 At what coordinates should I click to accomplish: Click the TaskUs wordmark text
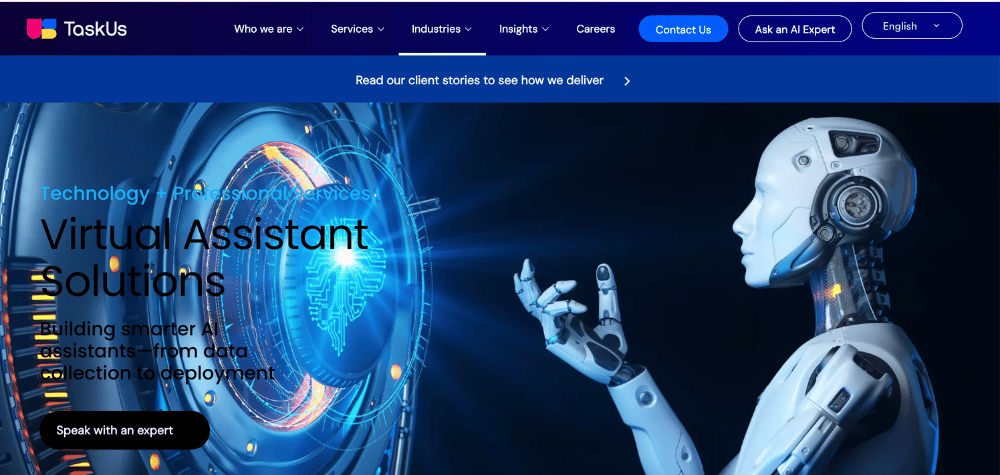(x=95, y=29)
